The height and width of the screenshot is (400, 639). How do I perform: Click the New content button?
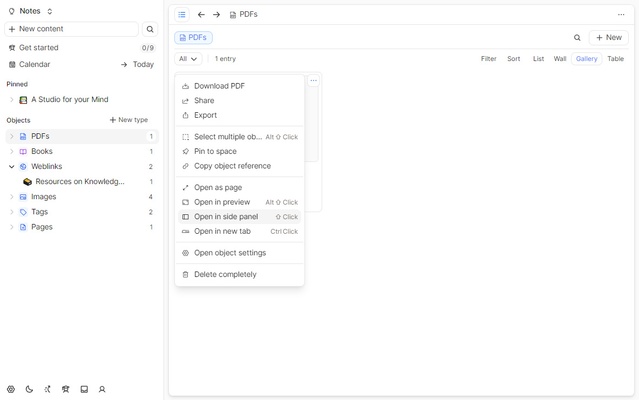(72, 29)
